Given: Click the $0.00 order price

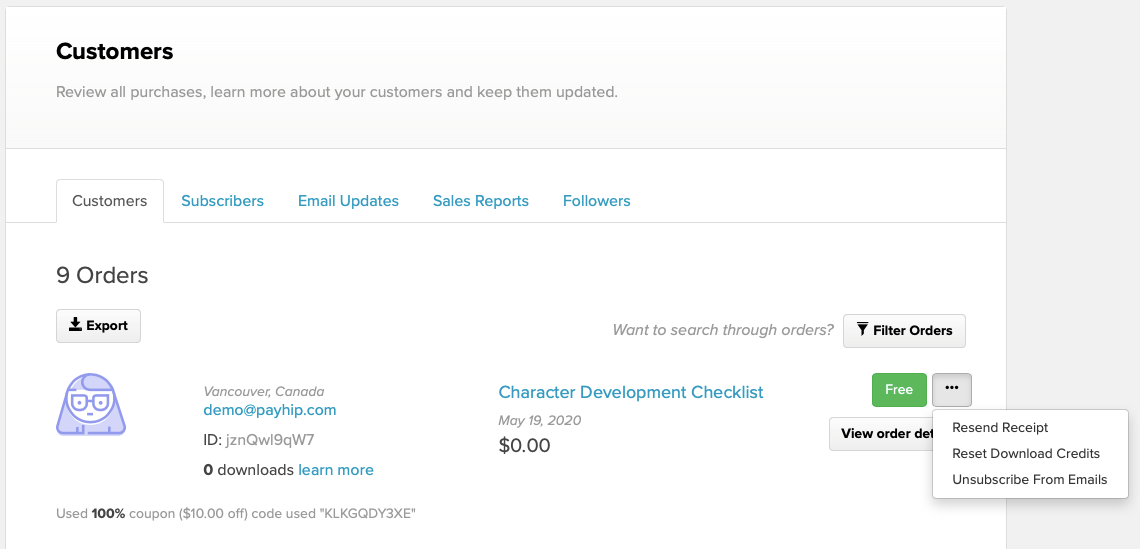Looking at the screenshot, I should click(x=524, y=445).
